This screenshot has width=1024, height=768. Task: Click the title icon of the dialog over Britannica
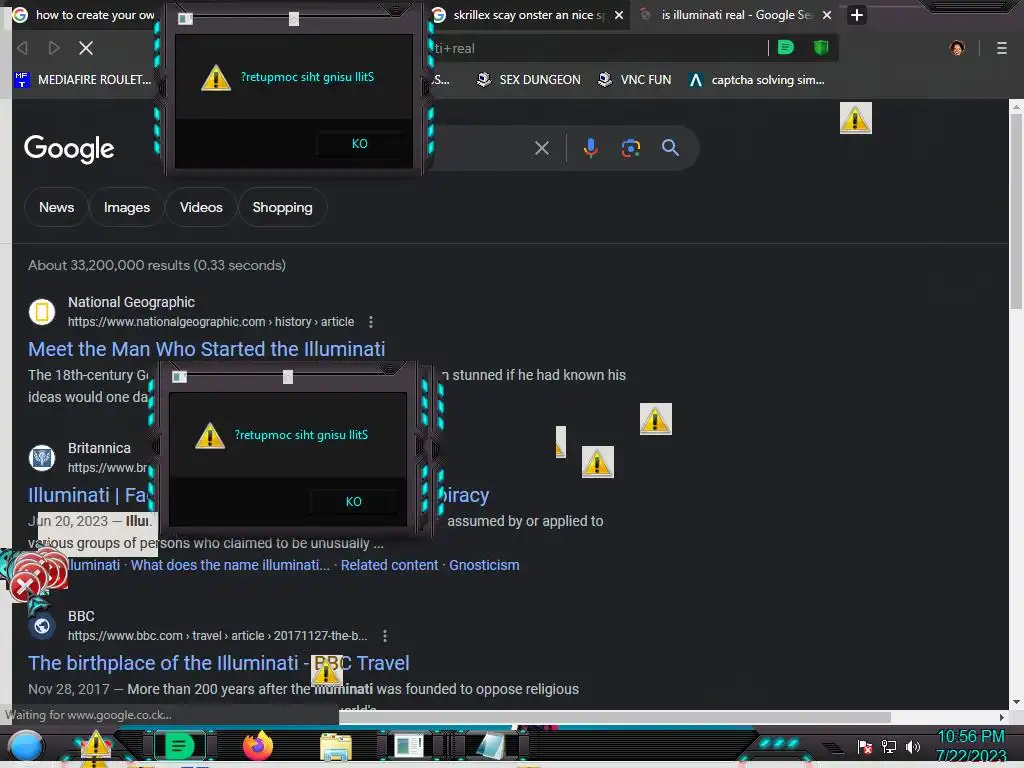click(x=180, y=377)
